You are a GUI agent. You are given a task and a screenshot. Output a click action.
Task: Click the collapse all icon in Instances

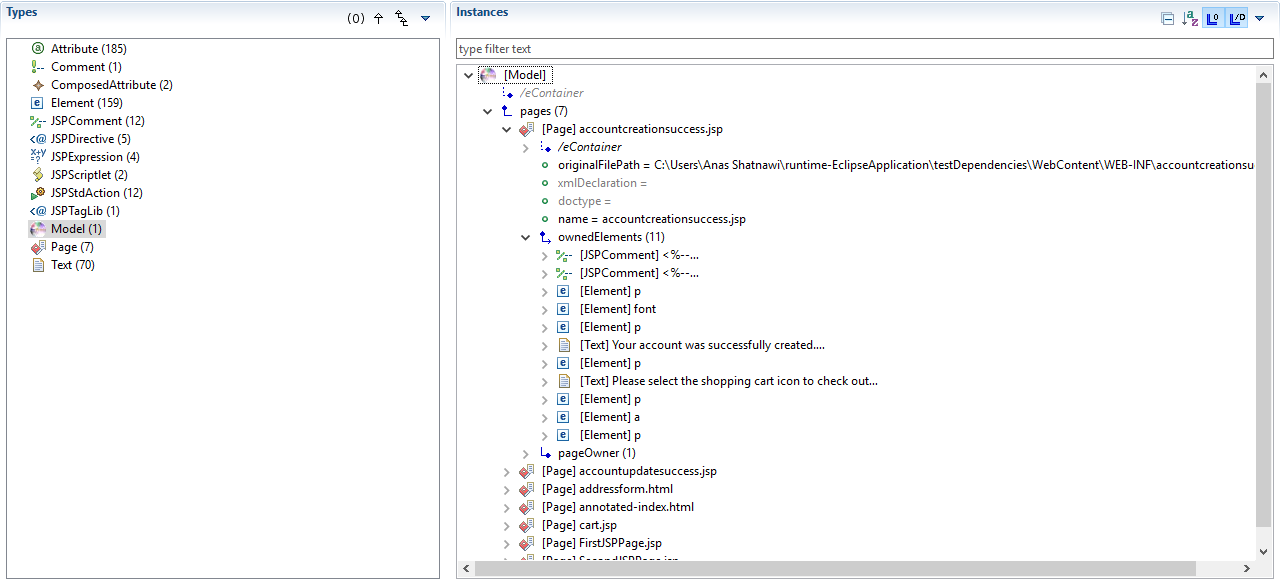(x=1167, y=19)
